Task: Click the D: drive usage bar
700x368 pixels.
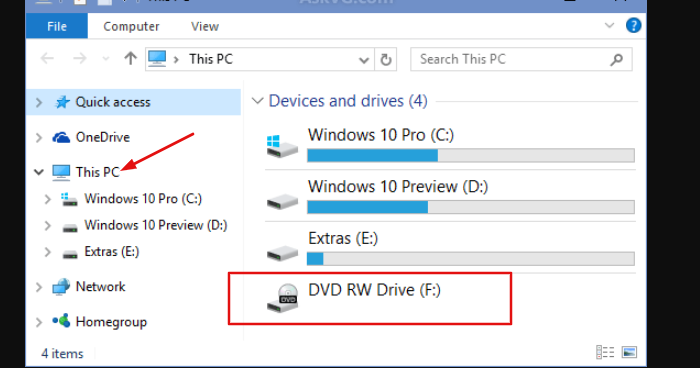Action: click(x=471, y=207)
